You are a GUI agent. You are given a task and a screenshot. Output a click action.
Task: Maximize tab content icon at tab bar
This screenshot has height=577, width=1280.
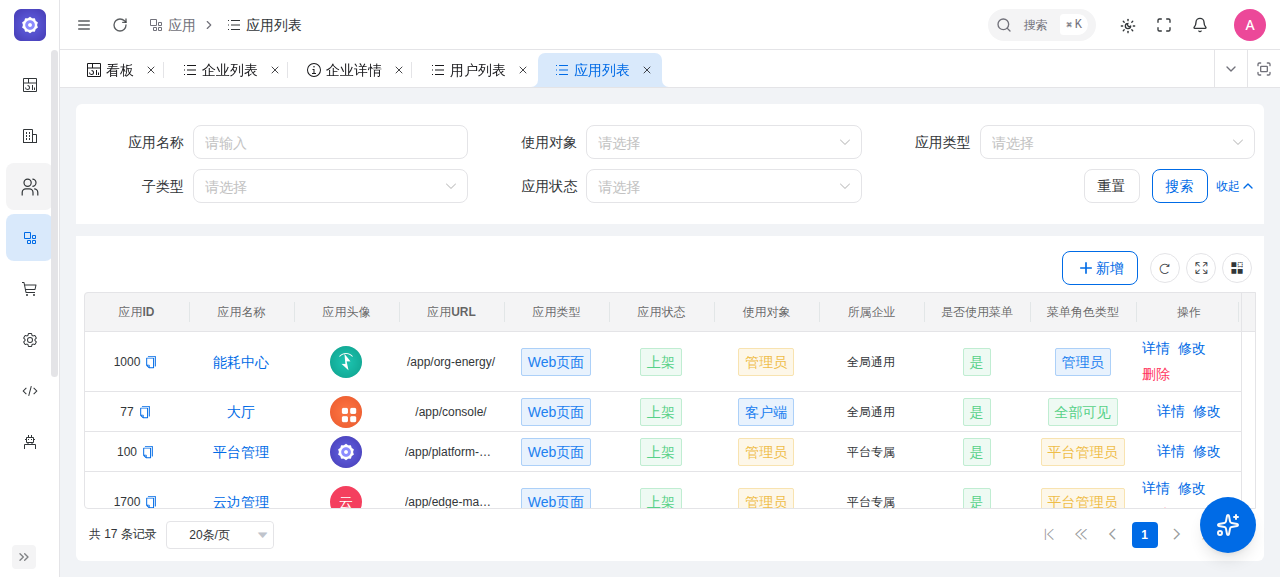click(1263, 69)
